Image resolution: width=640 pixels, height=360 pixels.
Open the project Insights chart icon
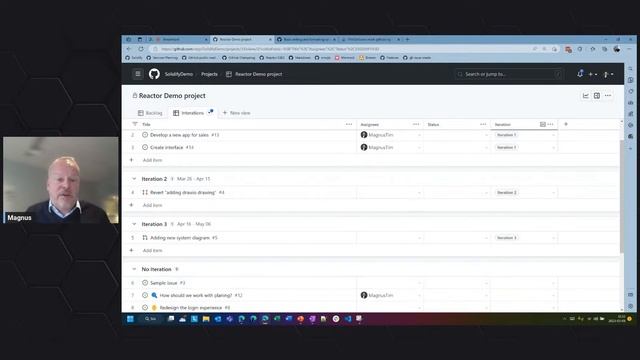click(586, 96)
